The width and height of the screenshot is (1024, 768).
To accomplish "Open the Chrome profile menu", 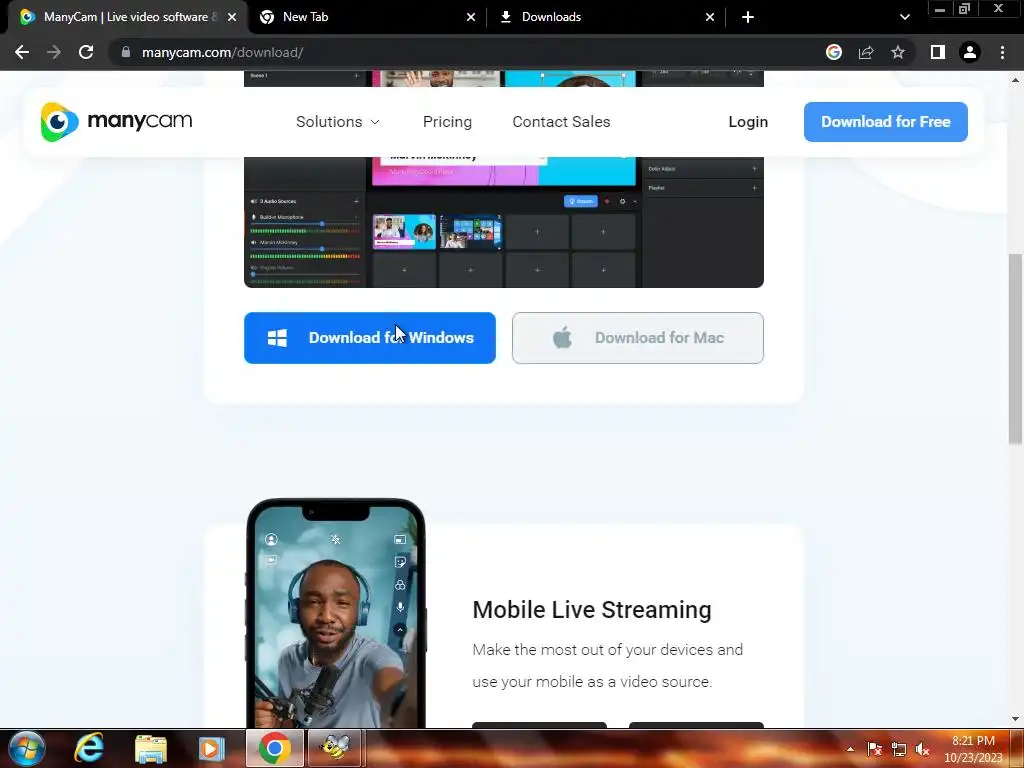I will click(970, 52).
